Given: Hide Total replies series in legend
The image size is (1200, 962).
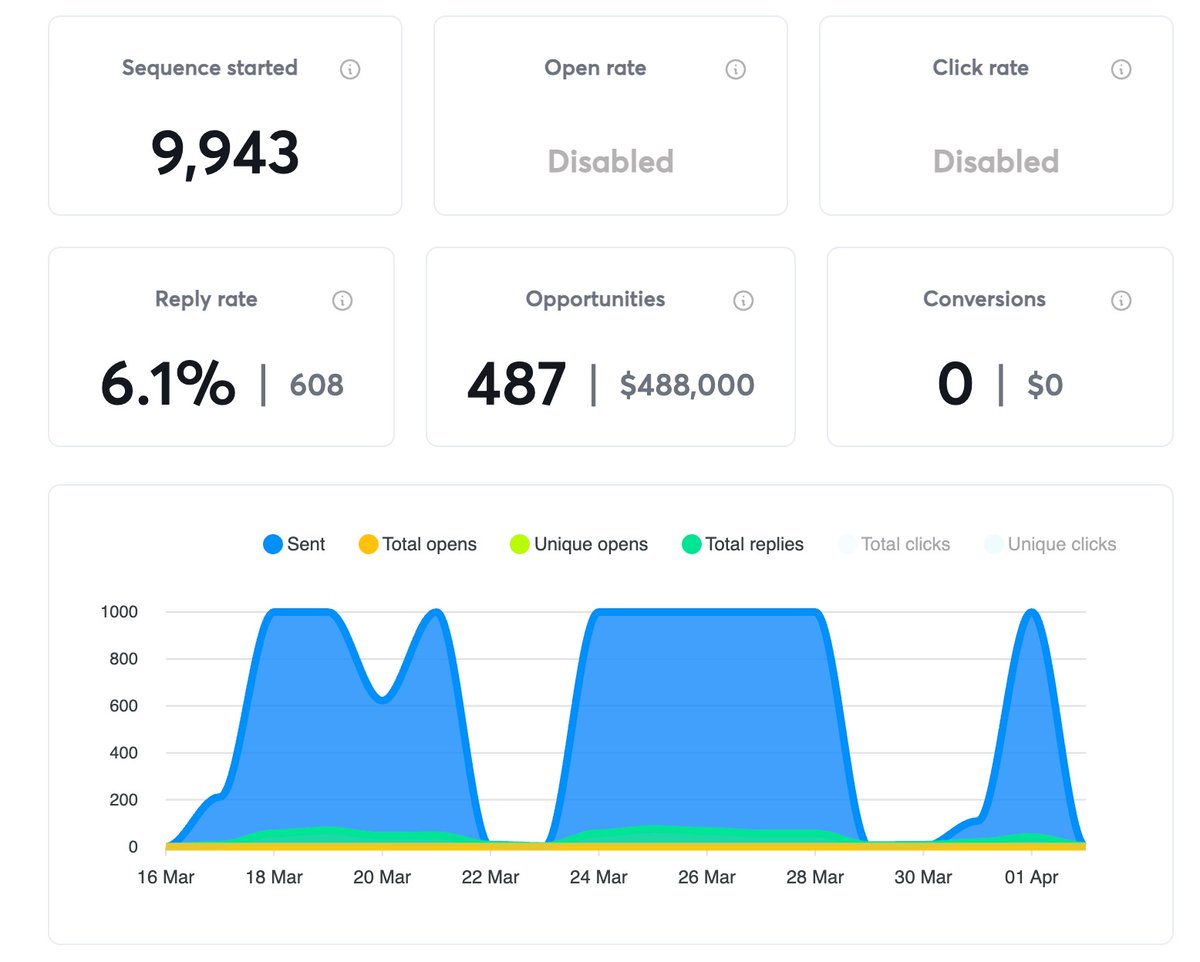Looking at the screenshot, I should click(742, 544).
